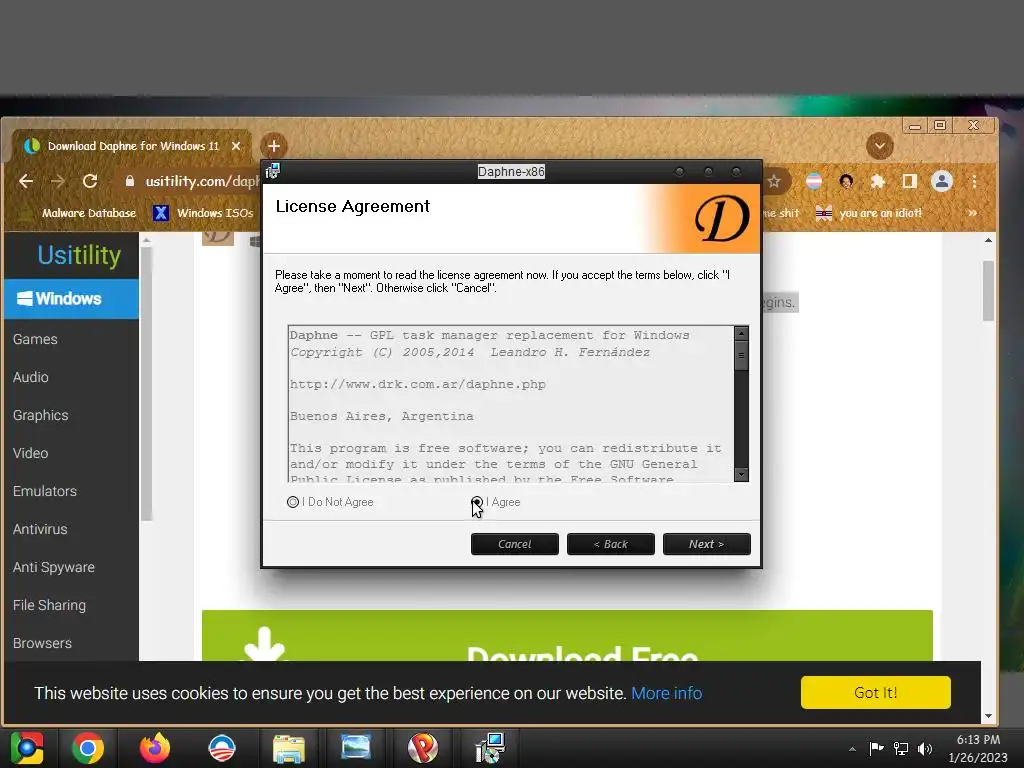The width and height of the screenshot is (1024, 768).
Task: Open the red P app on the taskbar
Action: pos(423,748)
